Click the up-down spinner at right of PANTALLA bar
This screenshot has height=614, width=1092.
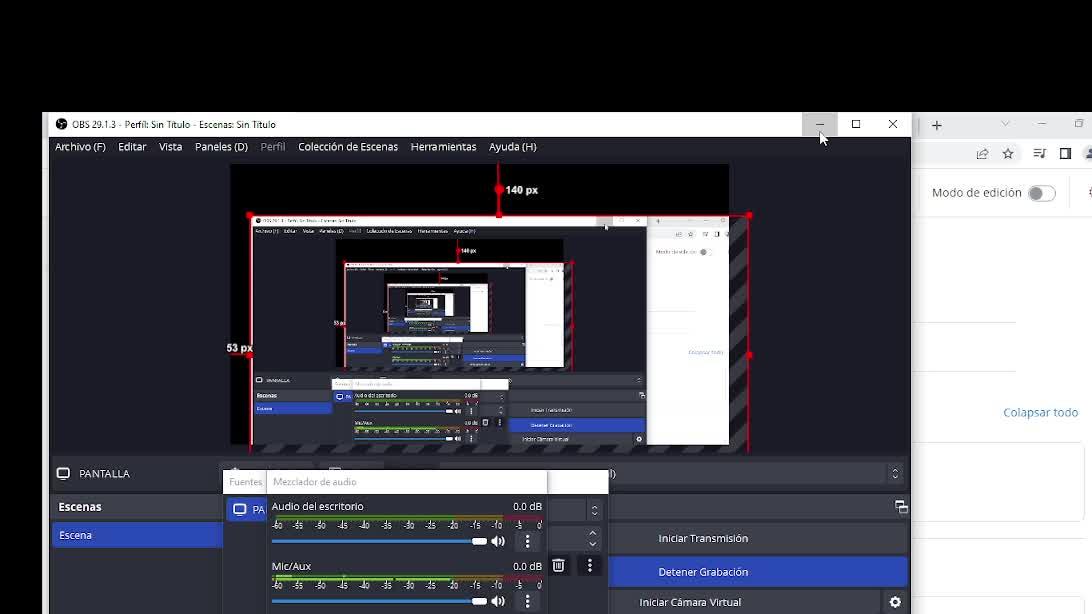click(x=895, y=473)
